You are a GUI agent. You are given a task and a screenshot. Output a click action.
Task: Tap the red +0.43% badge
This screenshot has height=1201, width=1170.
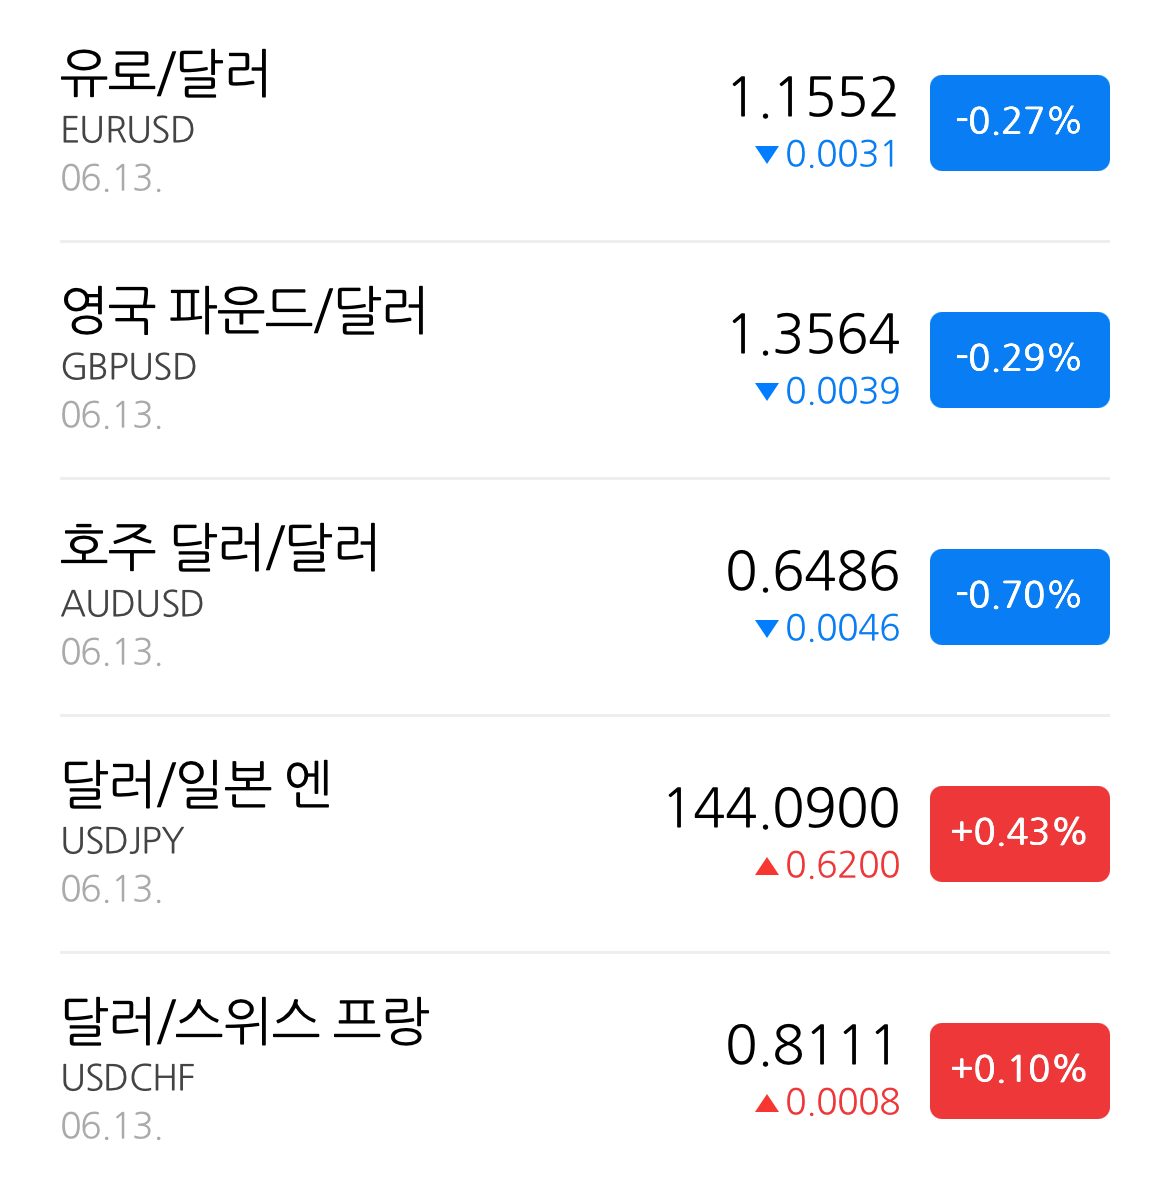1019,834
